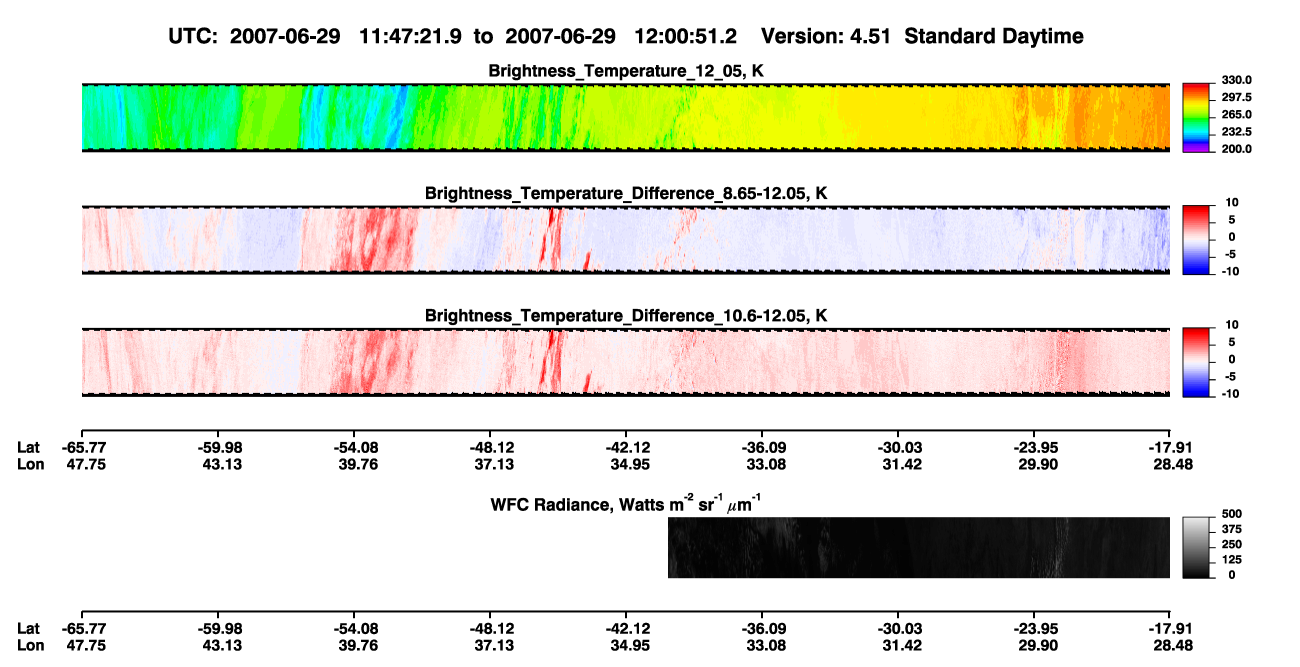Click the 232.5 color bar label
The image size is (1300, 667).
[1236, 132]
